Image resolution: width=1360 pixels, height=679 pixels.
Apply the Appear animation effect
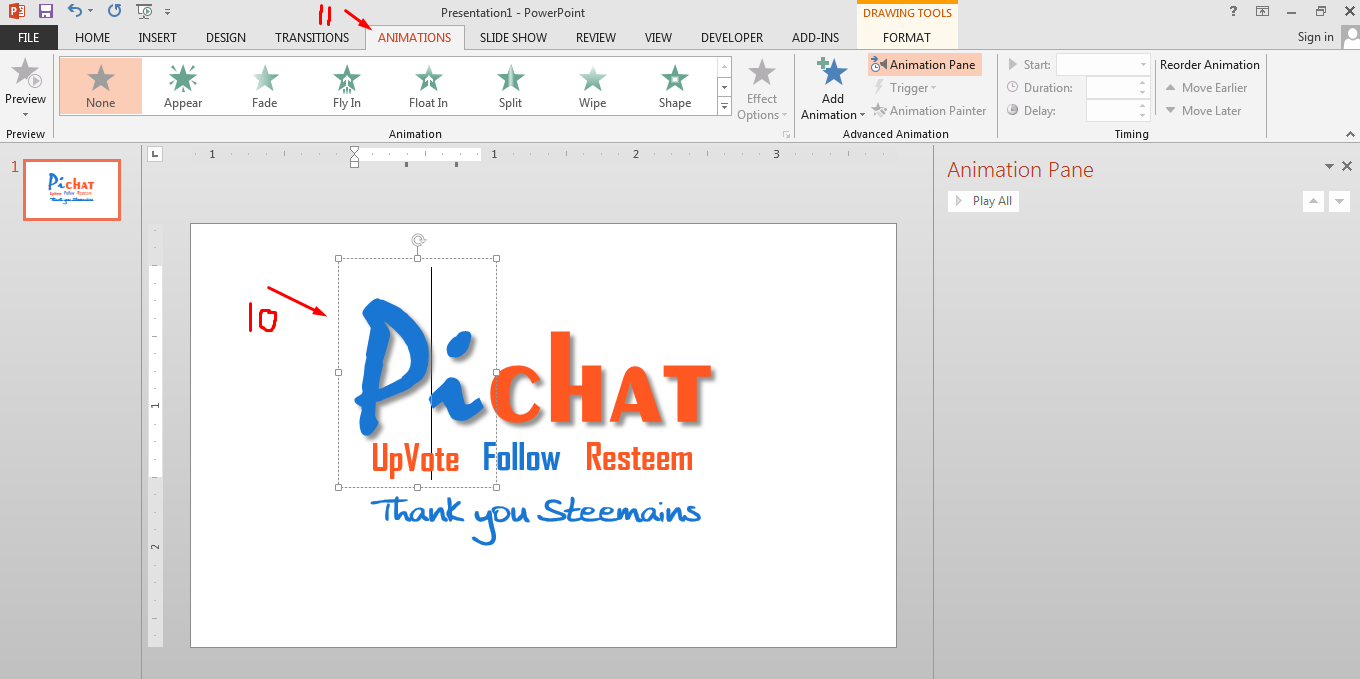(183, 85)
